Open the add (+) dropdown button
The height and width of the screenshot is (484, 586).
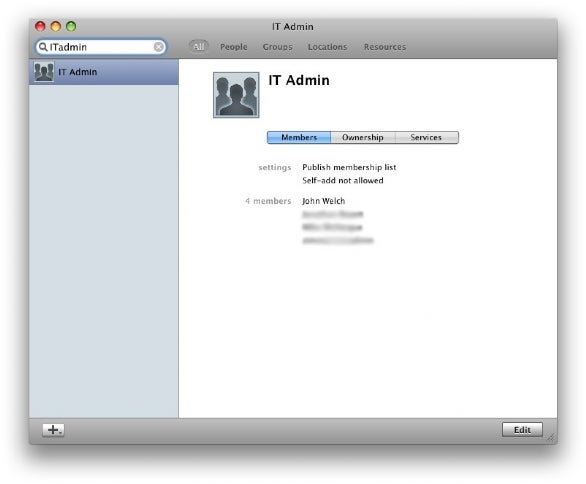pyautogui.click(x=53, y=430)
